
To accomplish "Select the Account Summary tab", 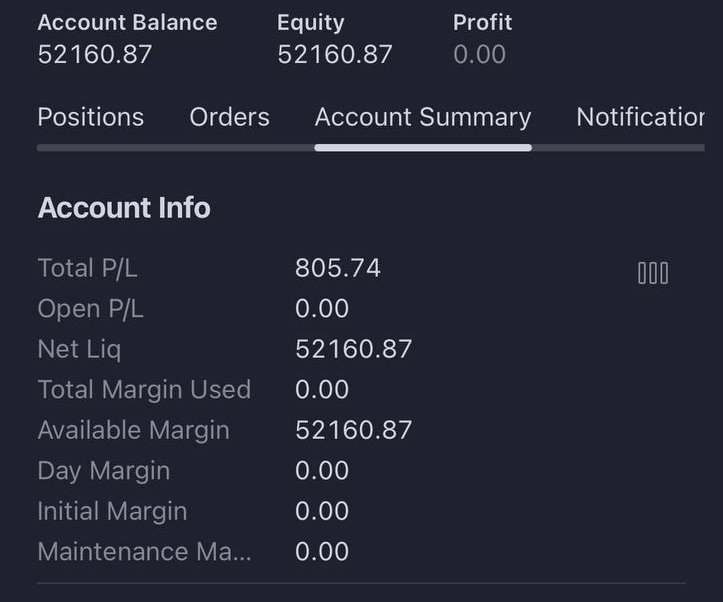I will [423, 117].
